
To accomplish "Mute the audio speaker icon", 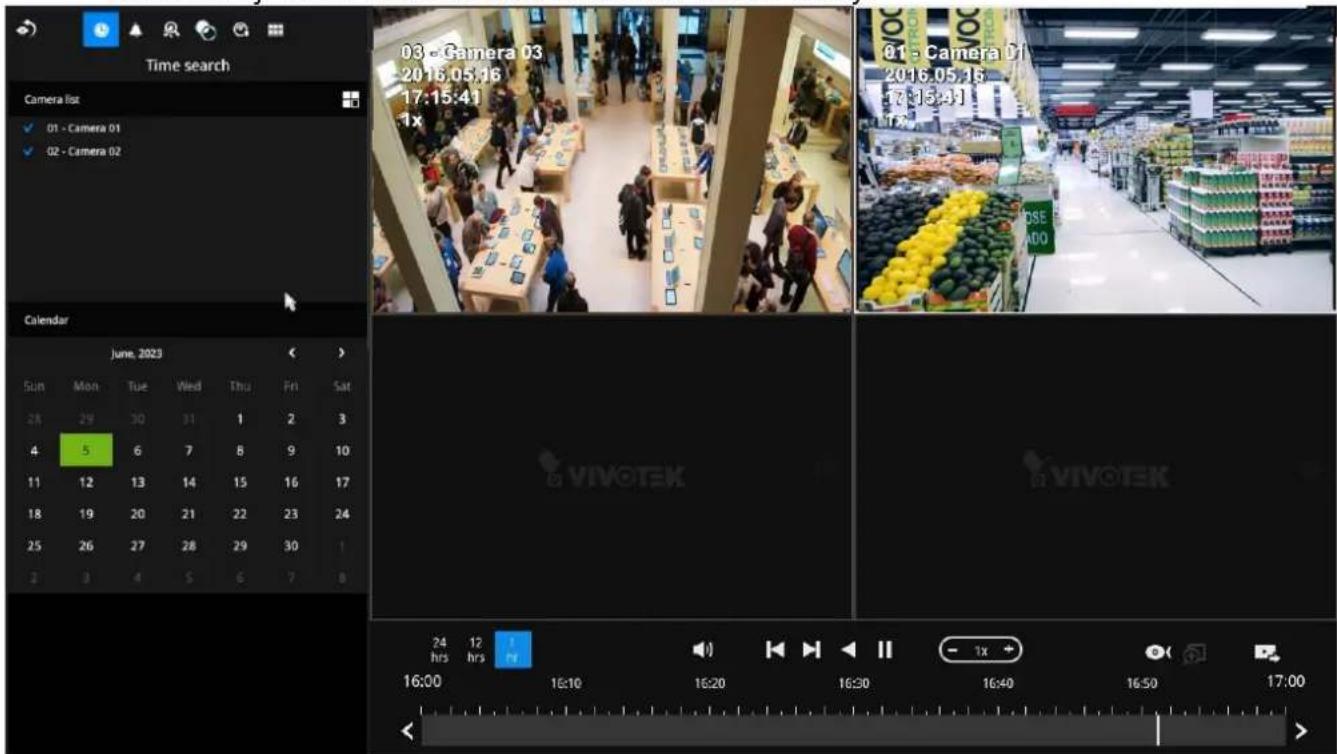I will click(703, 650).
